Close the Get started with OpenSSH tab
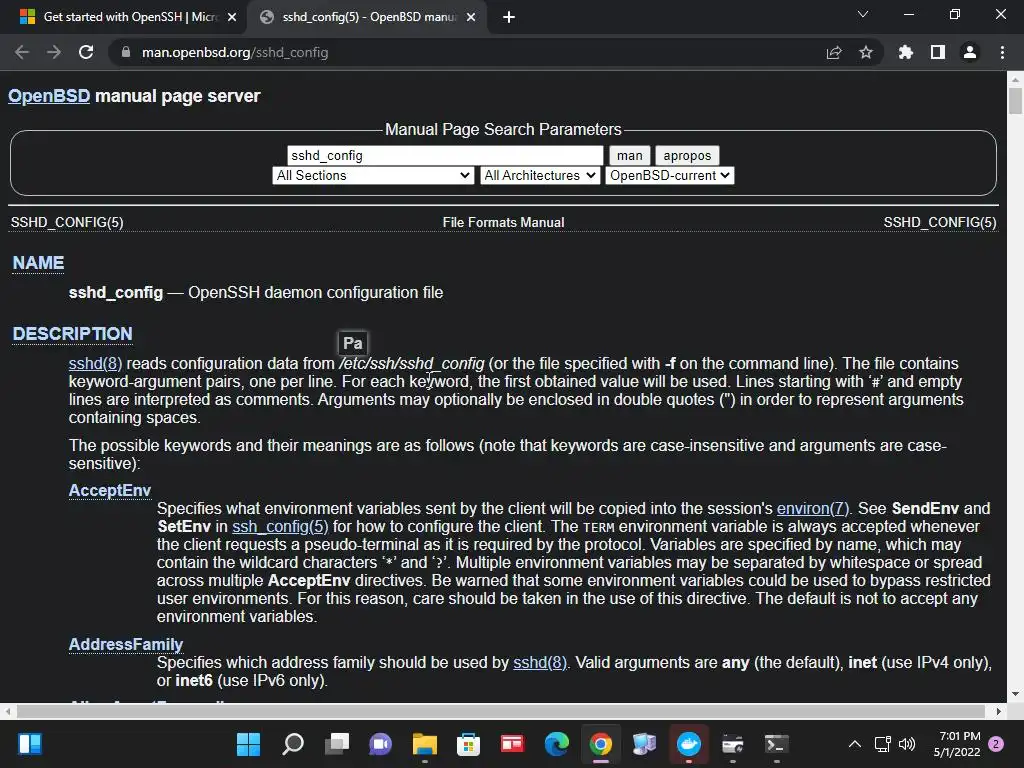 (232, 17)
